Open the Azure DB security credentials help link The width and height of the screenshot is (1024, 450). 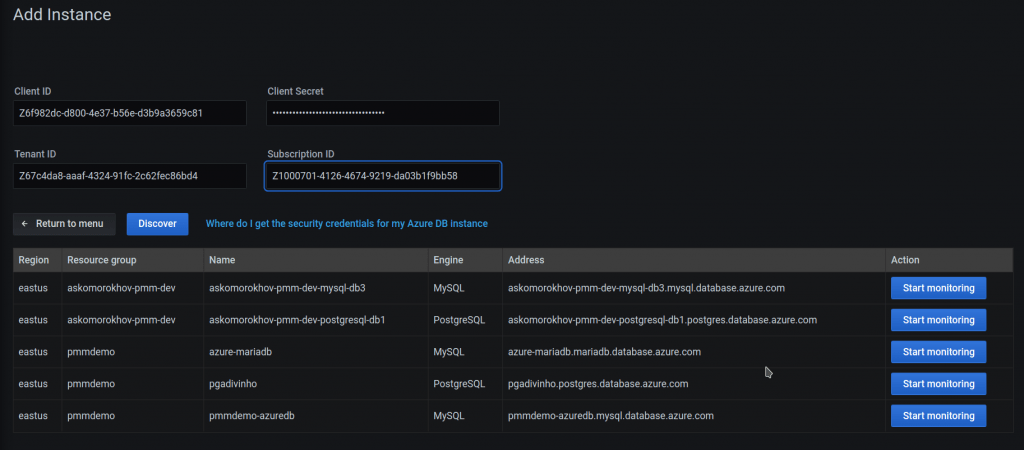[x=347, y=223]
